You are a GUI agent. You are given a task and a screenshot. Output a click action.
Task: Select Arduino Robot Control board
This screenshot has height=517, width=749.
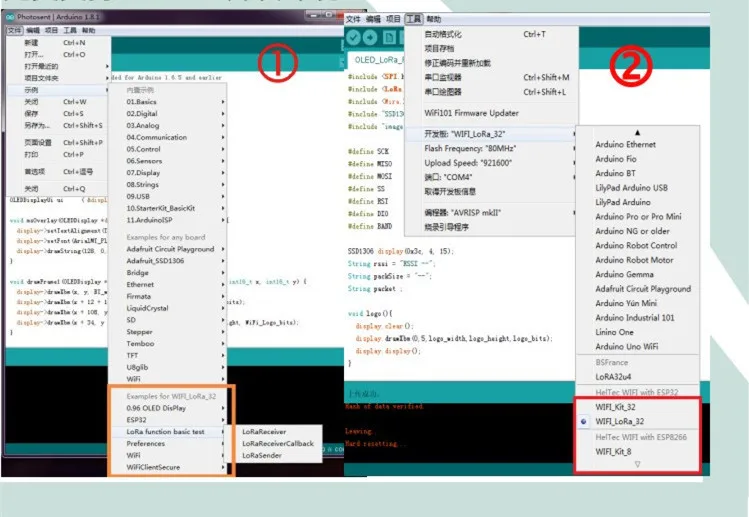[x=638, y=246]
